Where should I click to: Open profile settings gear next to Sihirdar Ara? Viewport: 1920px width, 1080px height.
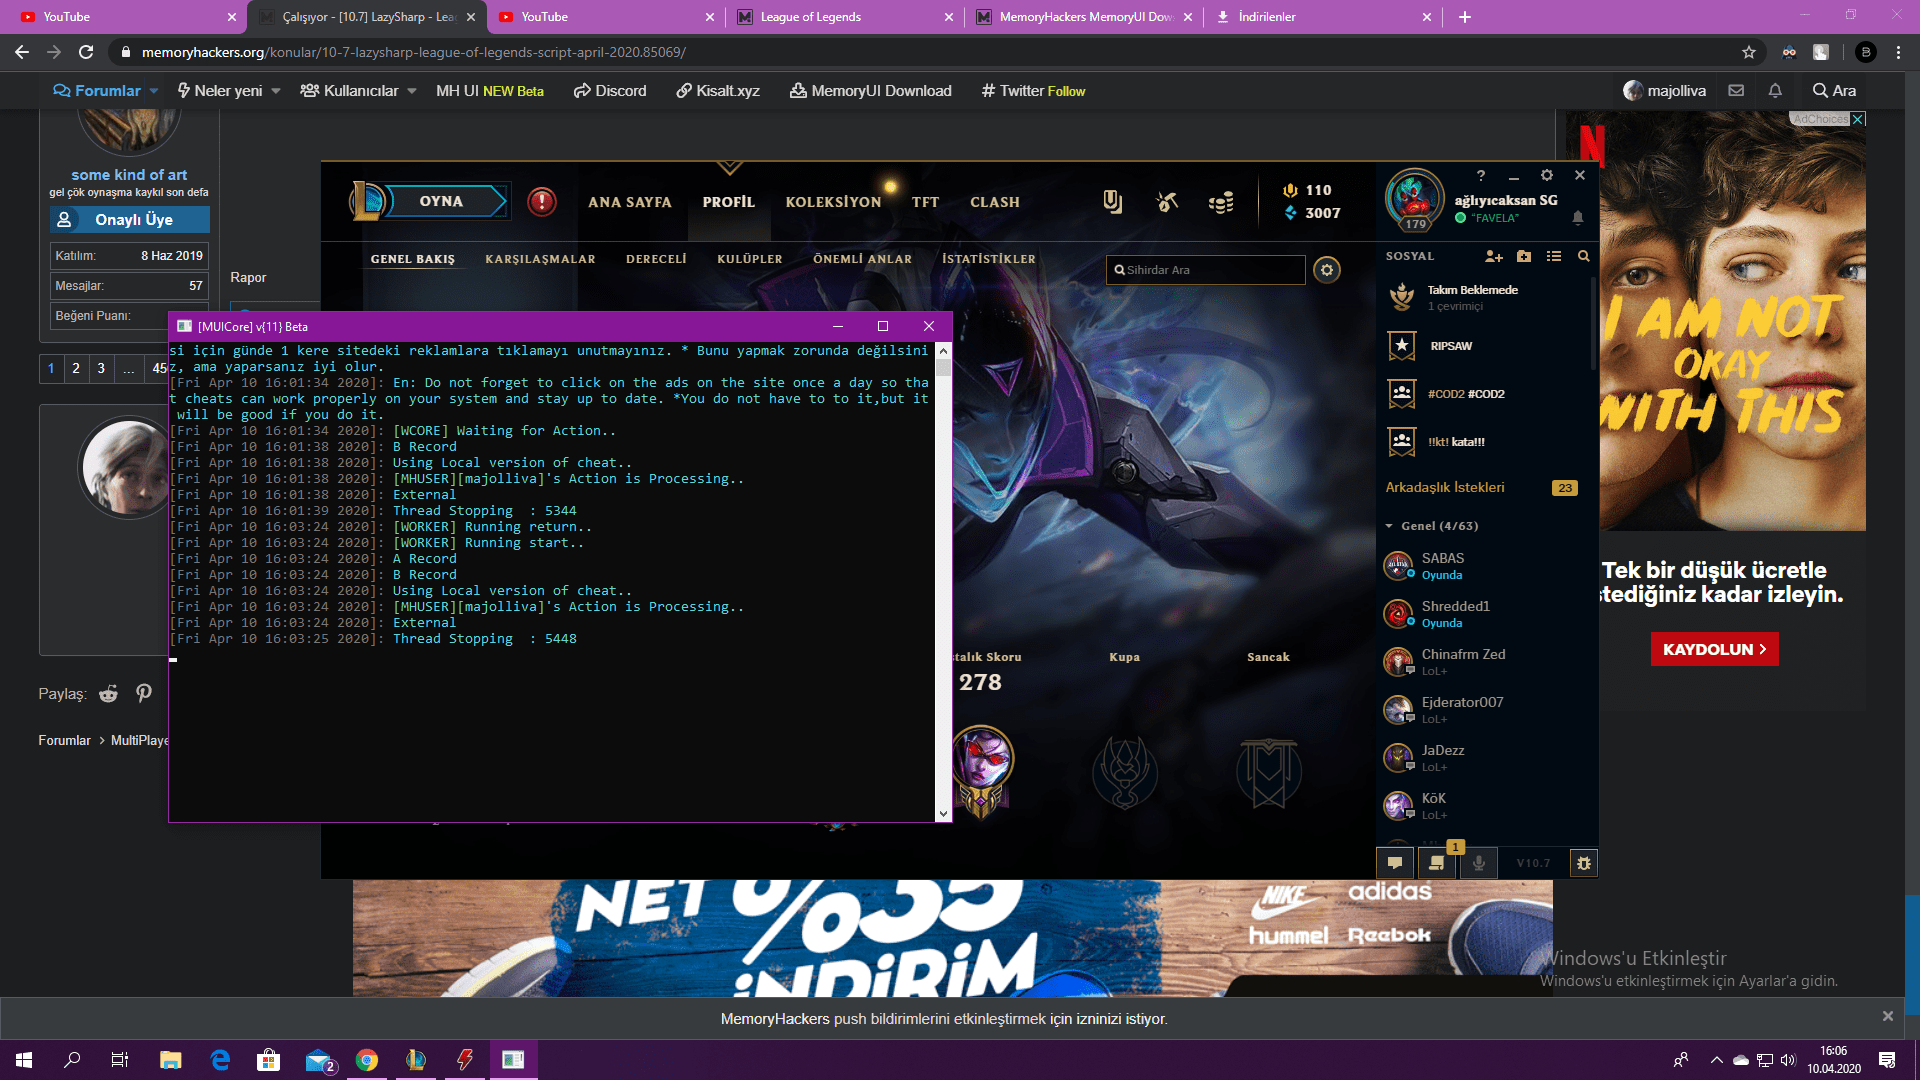pos(1327,270)
